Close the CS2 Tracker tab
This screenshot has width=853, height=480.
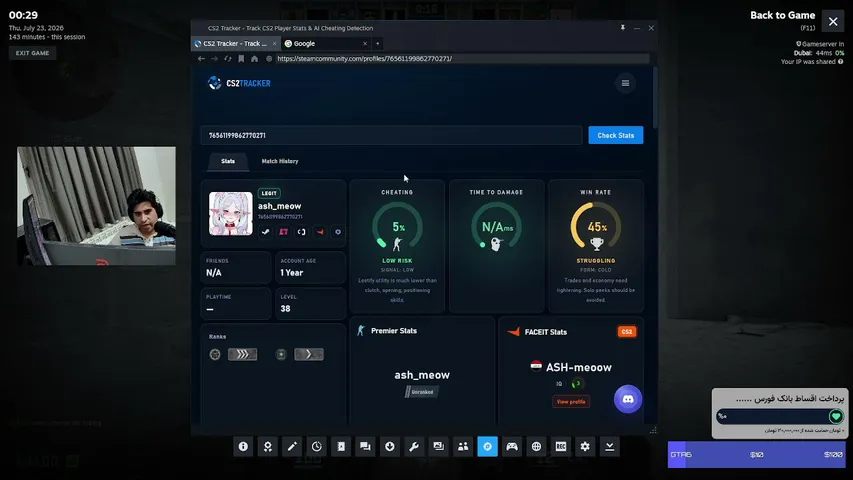coord(274,44)
